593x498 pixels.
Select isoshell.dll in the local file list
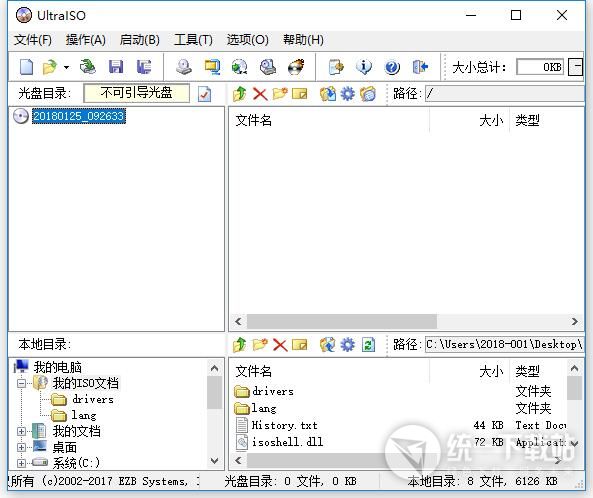(x=287, y=442)
